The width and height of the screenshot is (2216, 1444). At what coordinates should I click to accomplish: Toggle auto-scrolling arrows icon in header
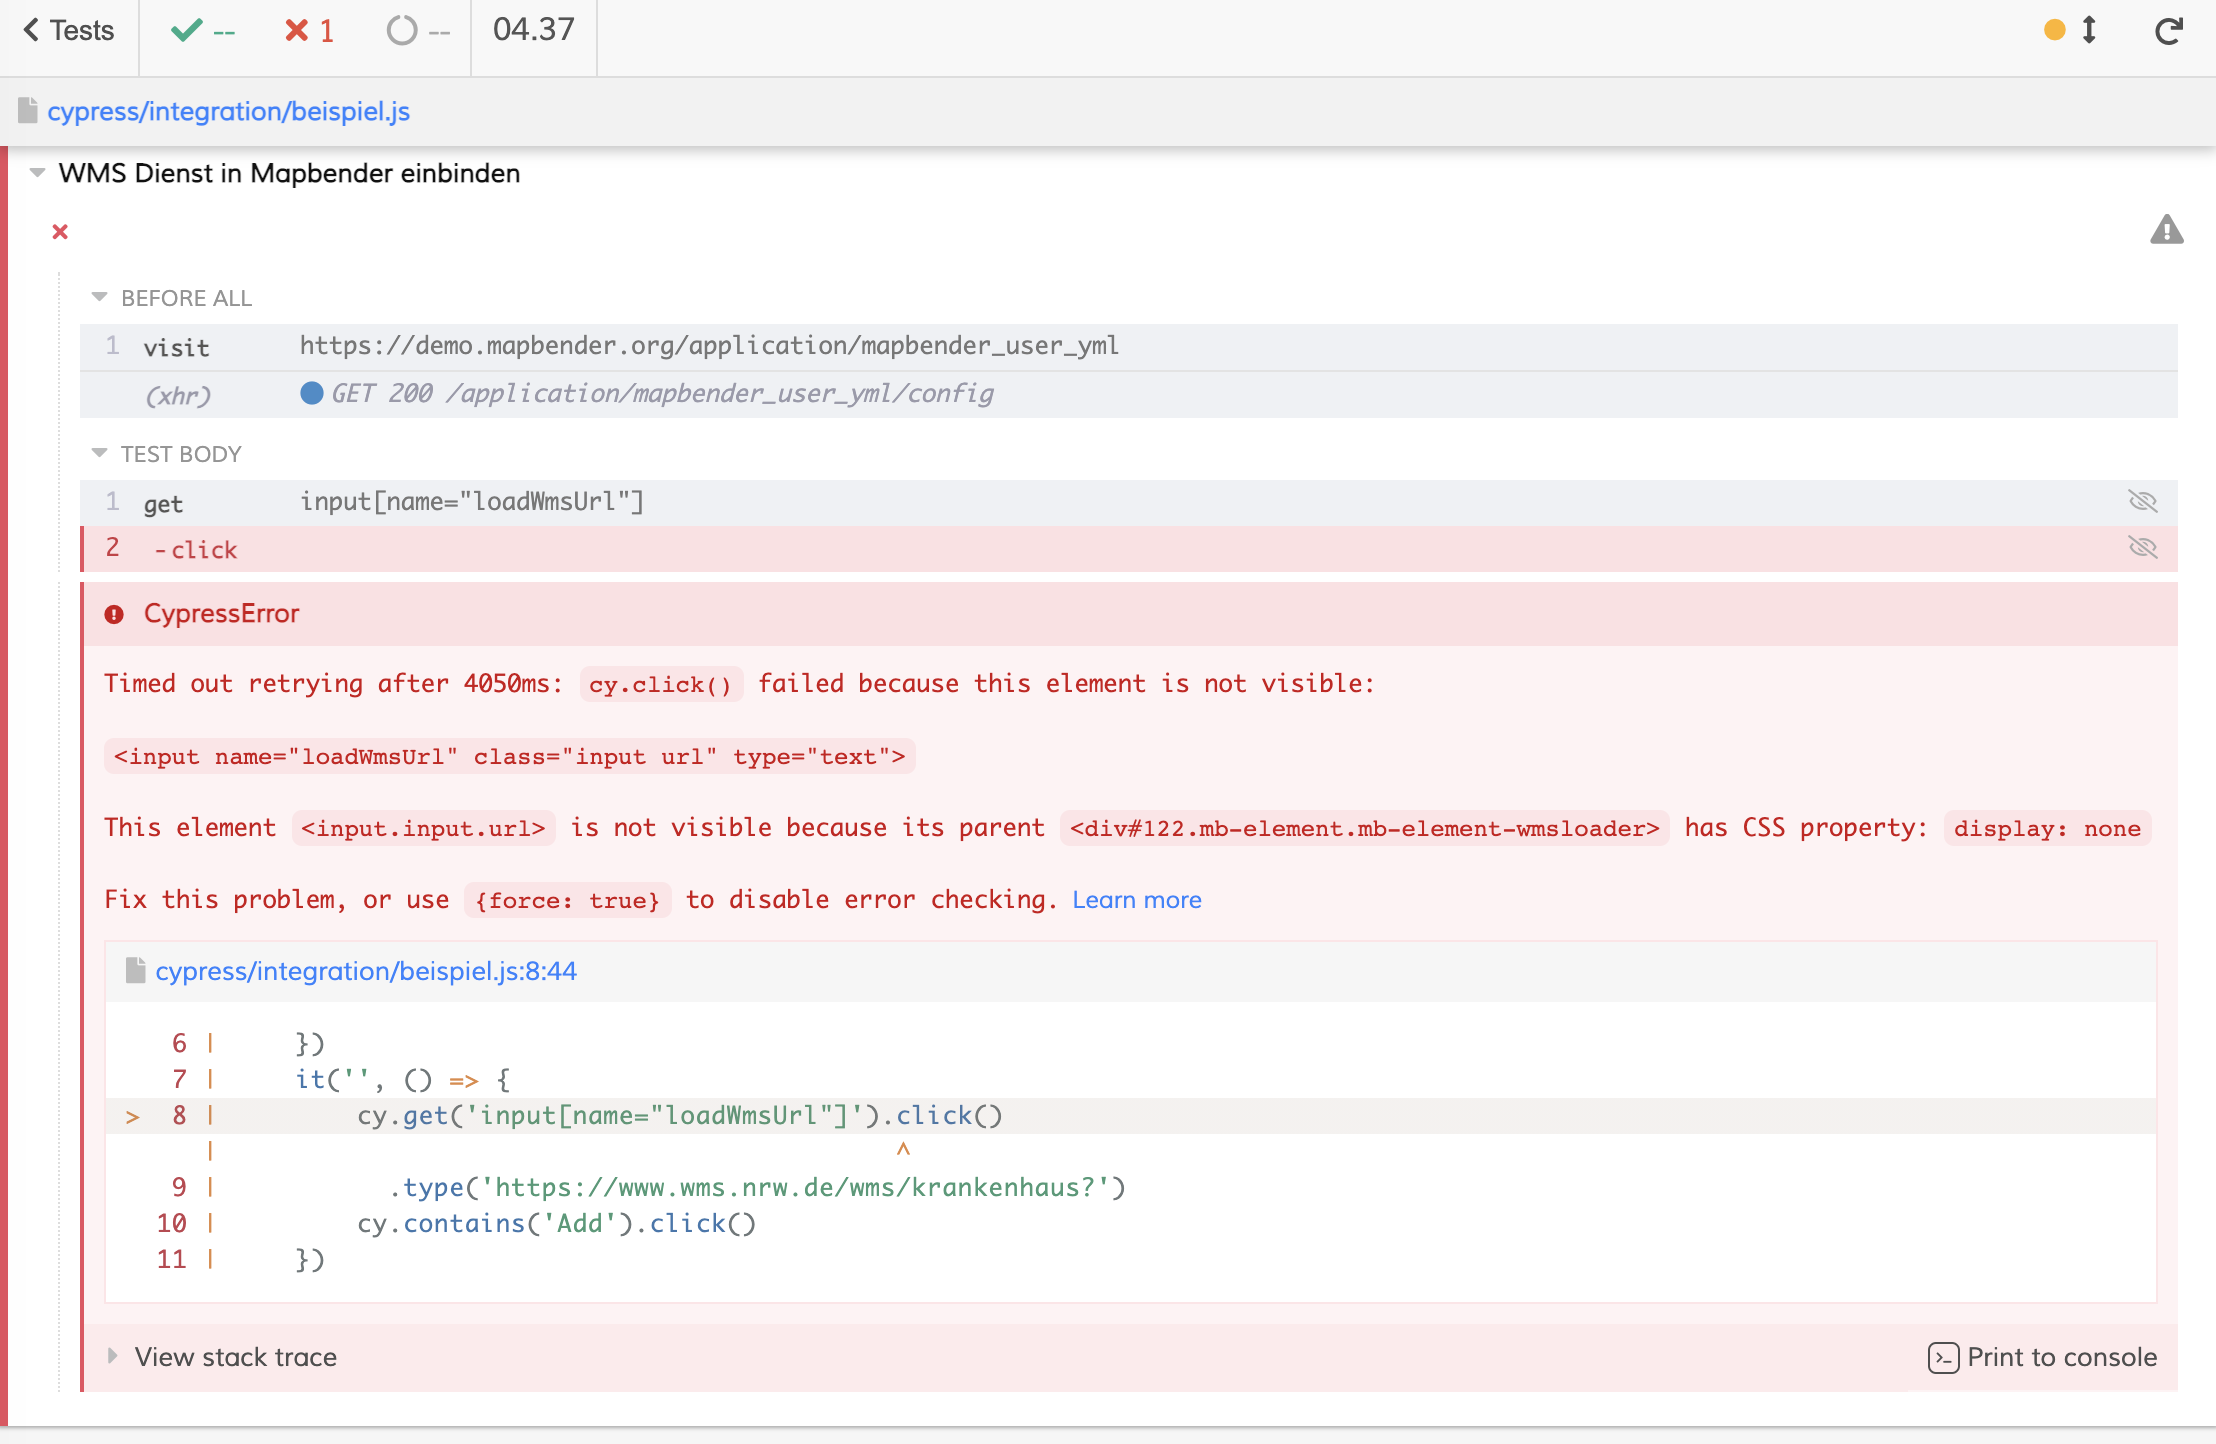[x=2089, y=30]
